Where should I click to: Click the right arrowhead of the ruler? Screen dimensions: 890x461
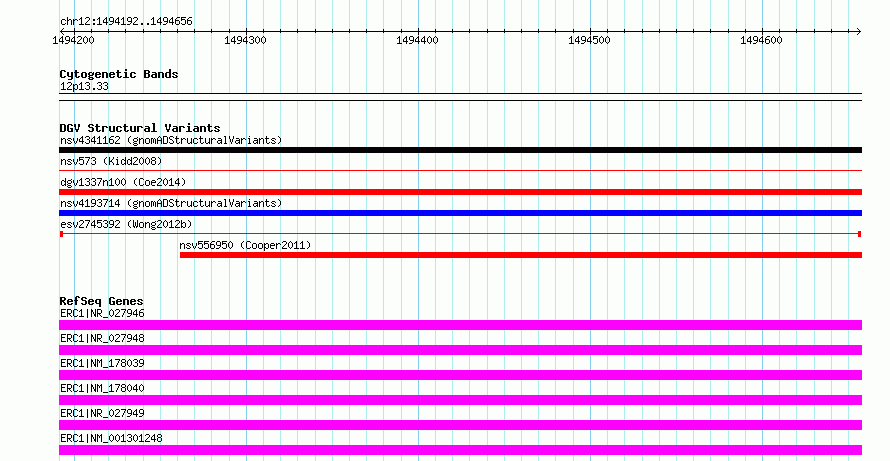[859, 31]
